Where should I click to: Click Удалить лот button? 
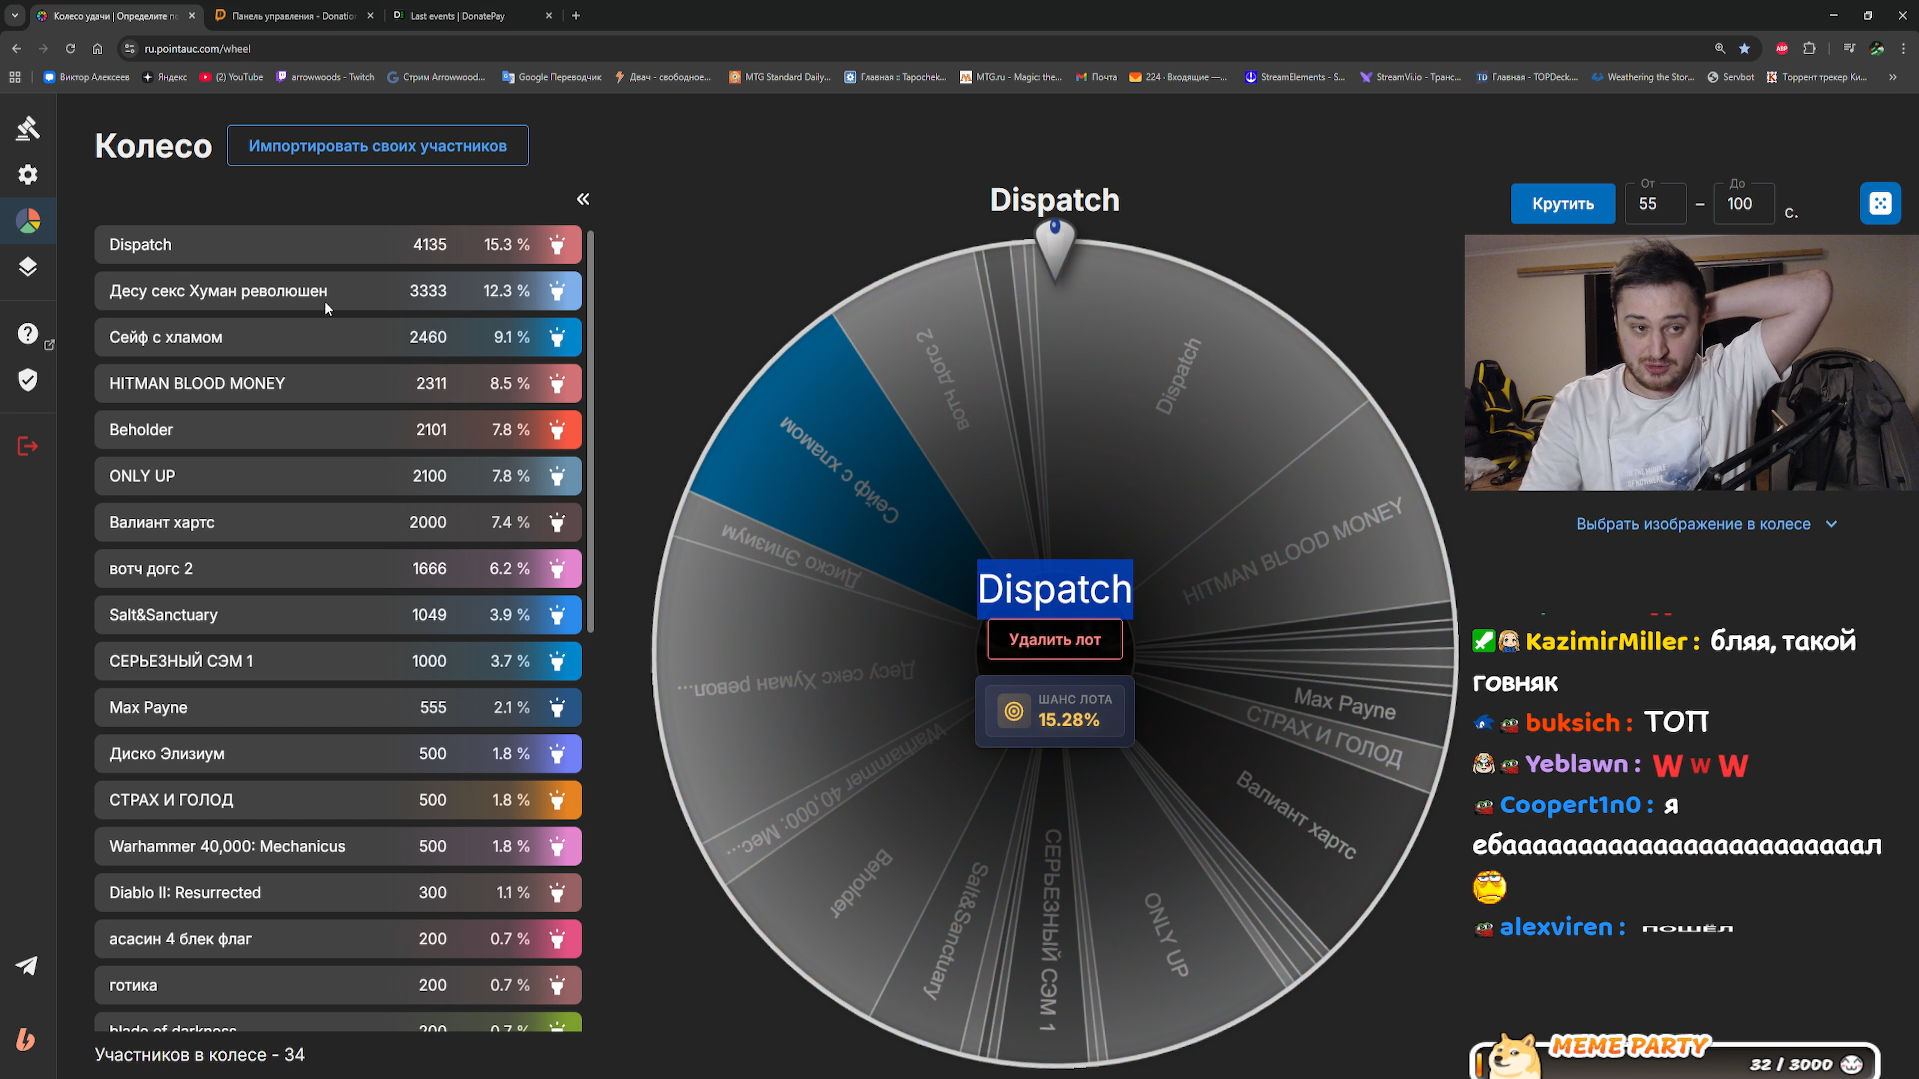(1055, 640)
